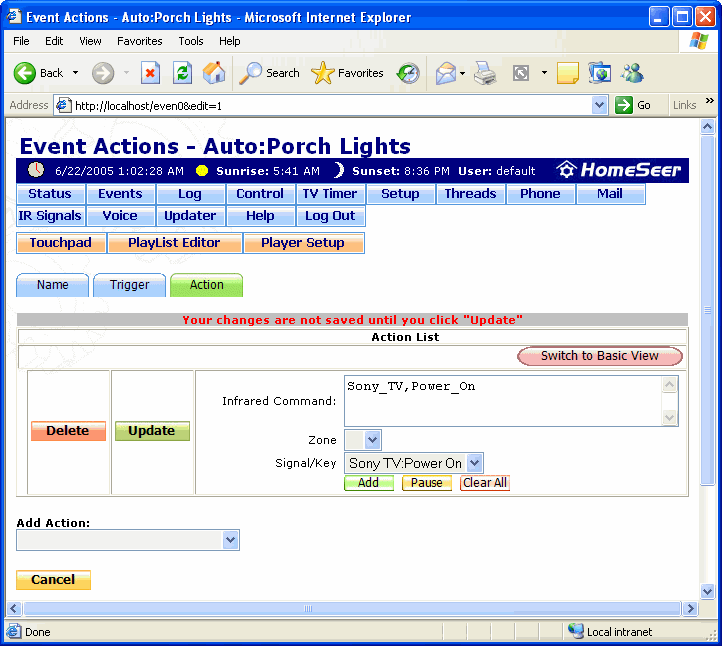Open the Favorites menu
The image size is (722, 646).
[x=140, y=41]
